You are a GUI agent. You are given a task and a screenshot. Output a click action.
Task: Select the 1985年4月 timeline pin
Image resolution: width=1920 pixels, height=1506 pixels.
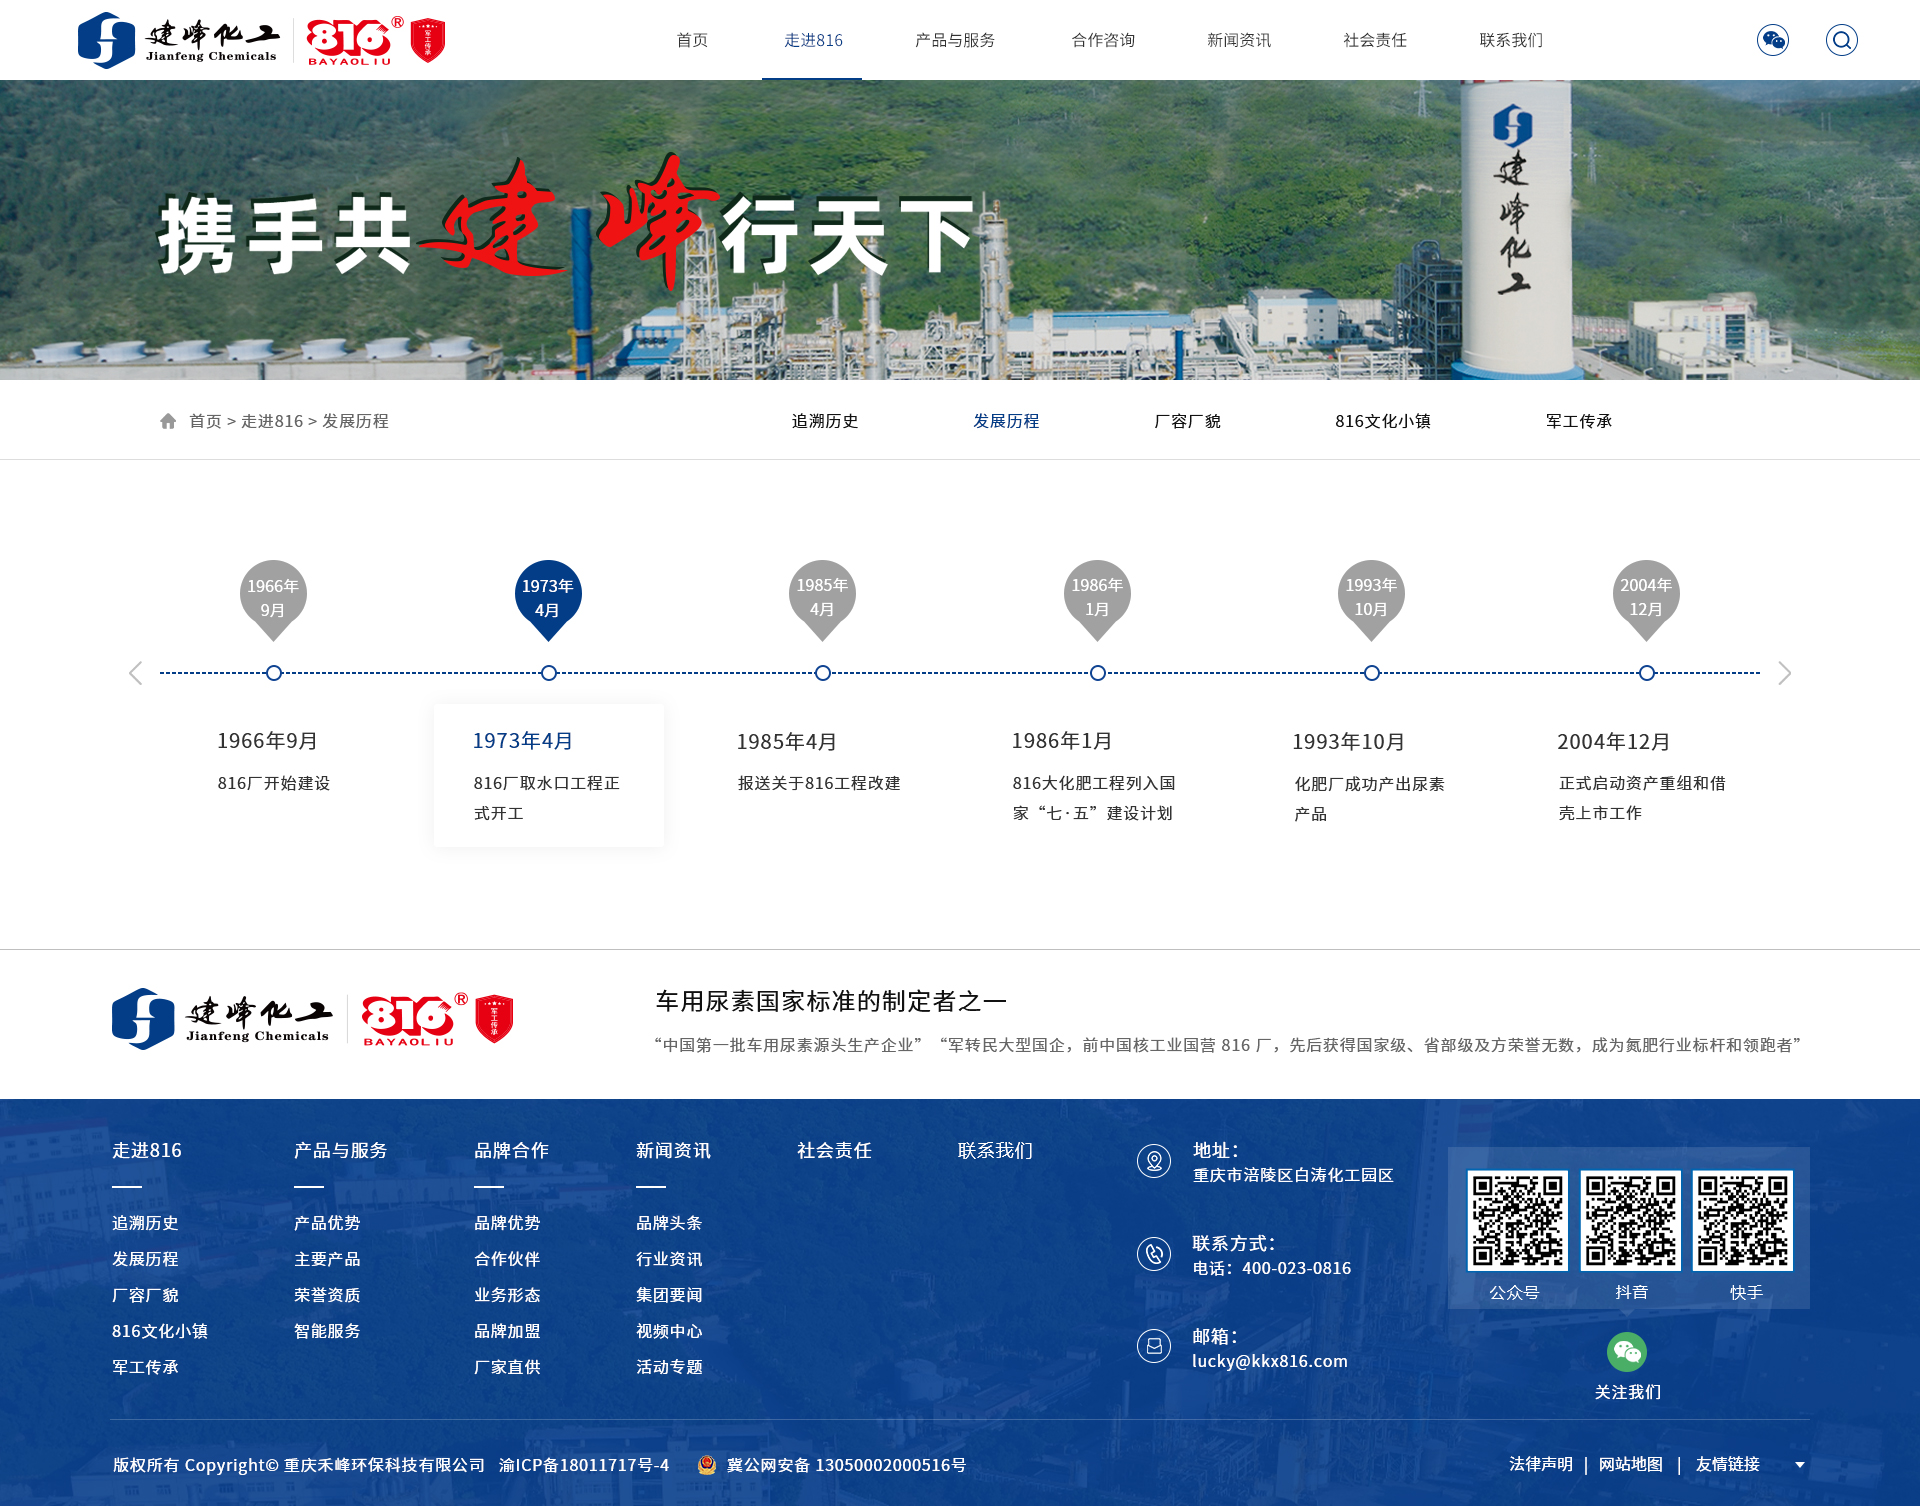(822, 599)
